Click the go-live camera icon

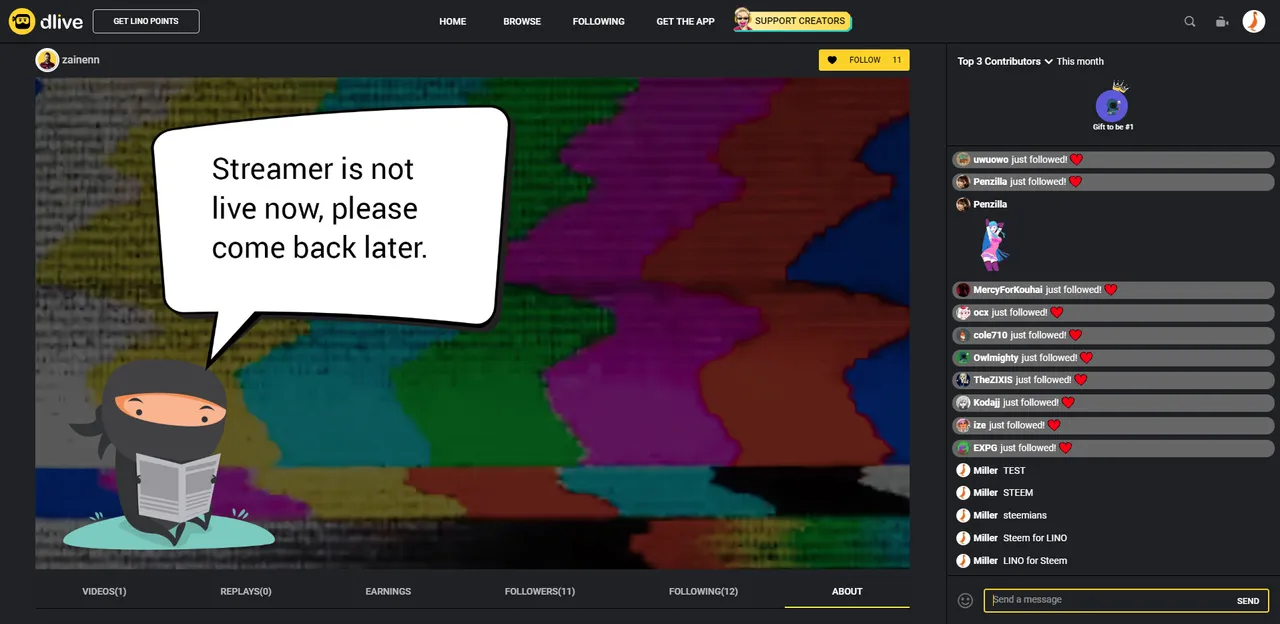[x=1221, y=21]
